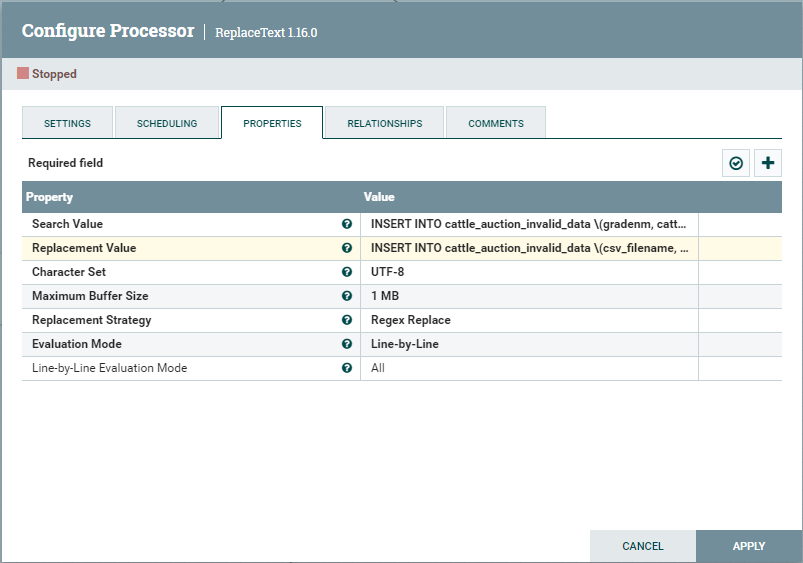Open help icon for Search Value
This screenshot has width=803, height=563.
pos(347,224)
